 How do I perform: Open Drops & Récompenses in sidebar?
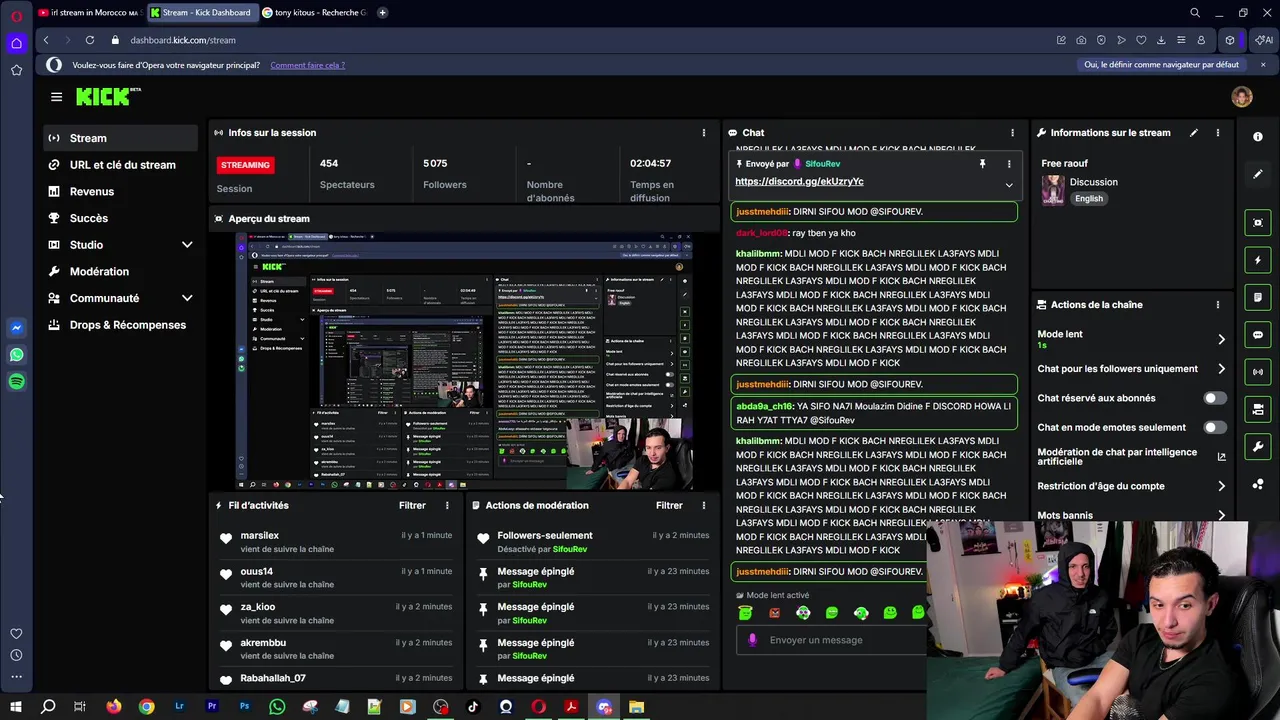tap(120, 325)
